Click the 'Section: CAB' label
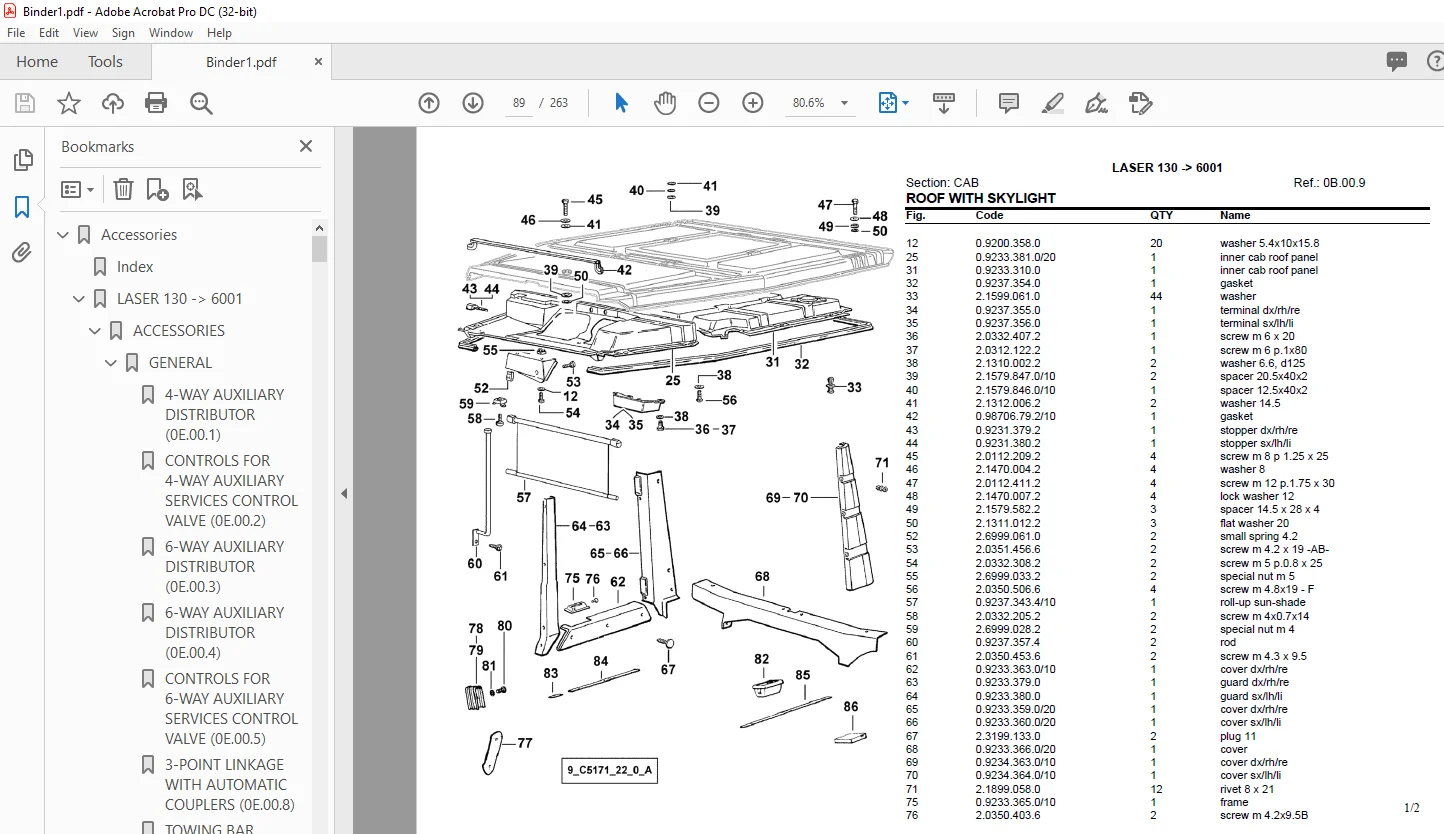The height and width of the screenshot is (834, 1444). [942, 183]
